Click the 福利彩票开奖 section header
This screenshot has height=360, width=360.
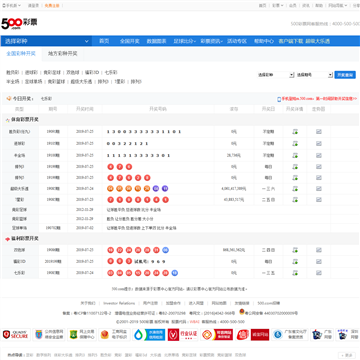(x=25, y=239)
